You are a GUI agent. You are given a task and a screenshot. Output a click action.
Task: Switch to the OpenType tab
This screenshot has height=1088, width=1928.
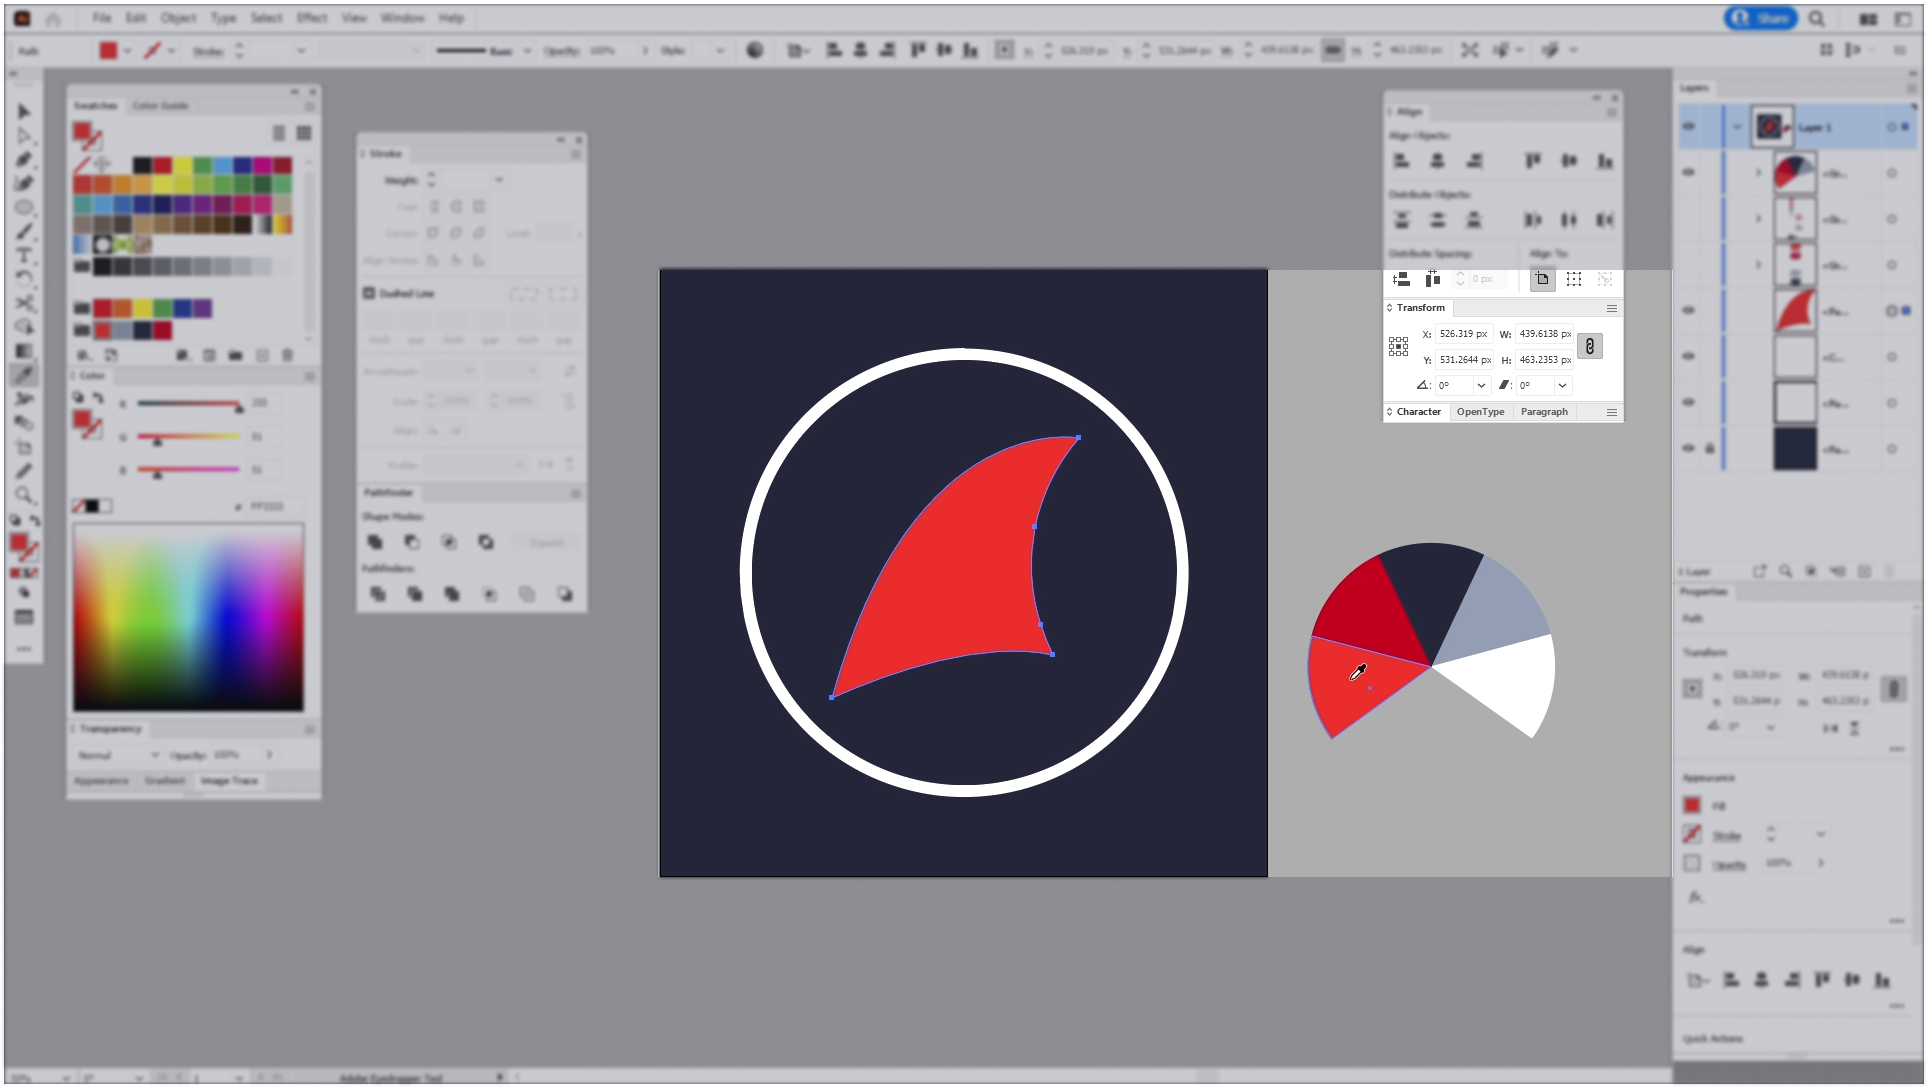1481,412
